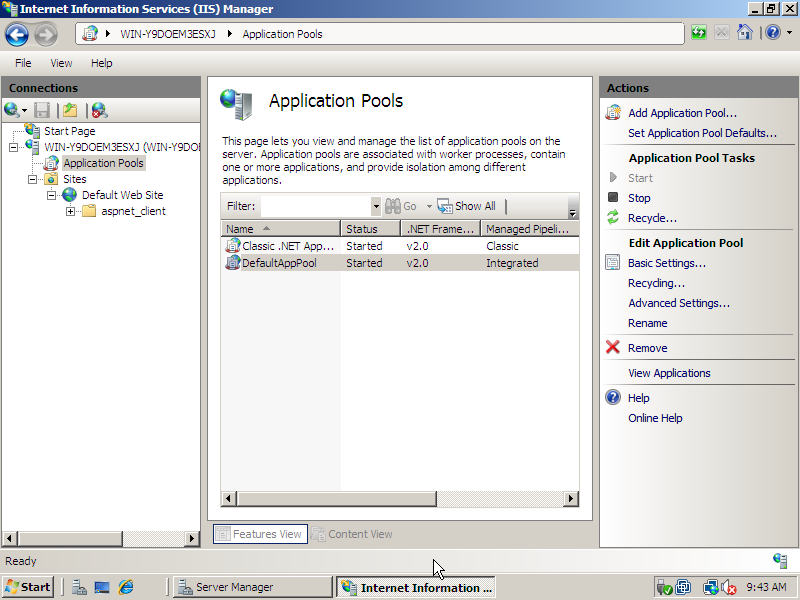Click the Recycling link
The height and width of the screenshot is (600, 800).
pyautogui.click(x=656, y=283)
